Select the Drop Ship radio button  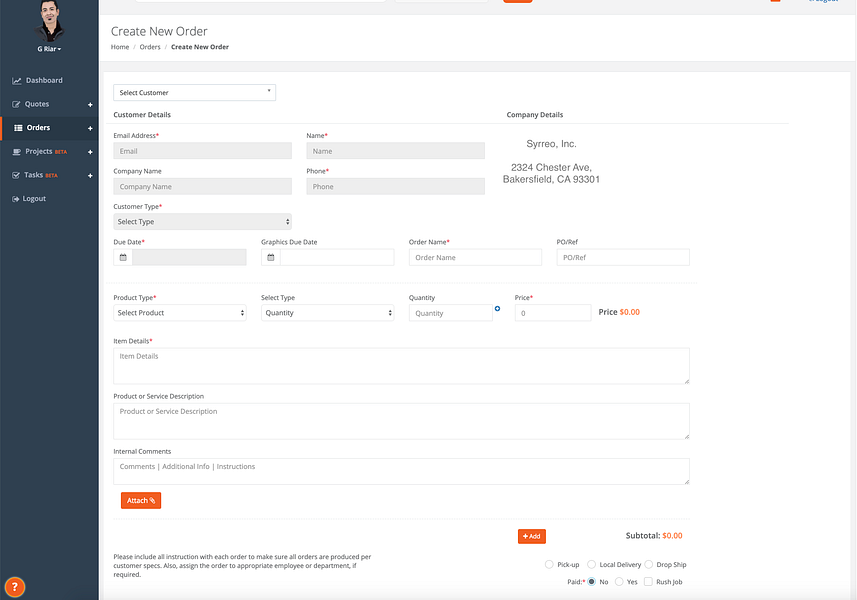pyautogui.click(x=649, y=564)
